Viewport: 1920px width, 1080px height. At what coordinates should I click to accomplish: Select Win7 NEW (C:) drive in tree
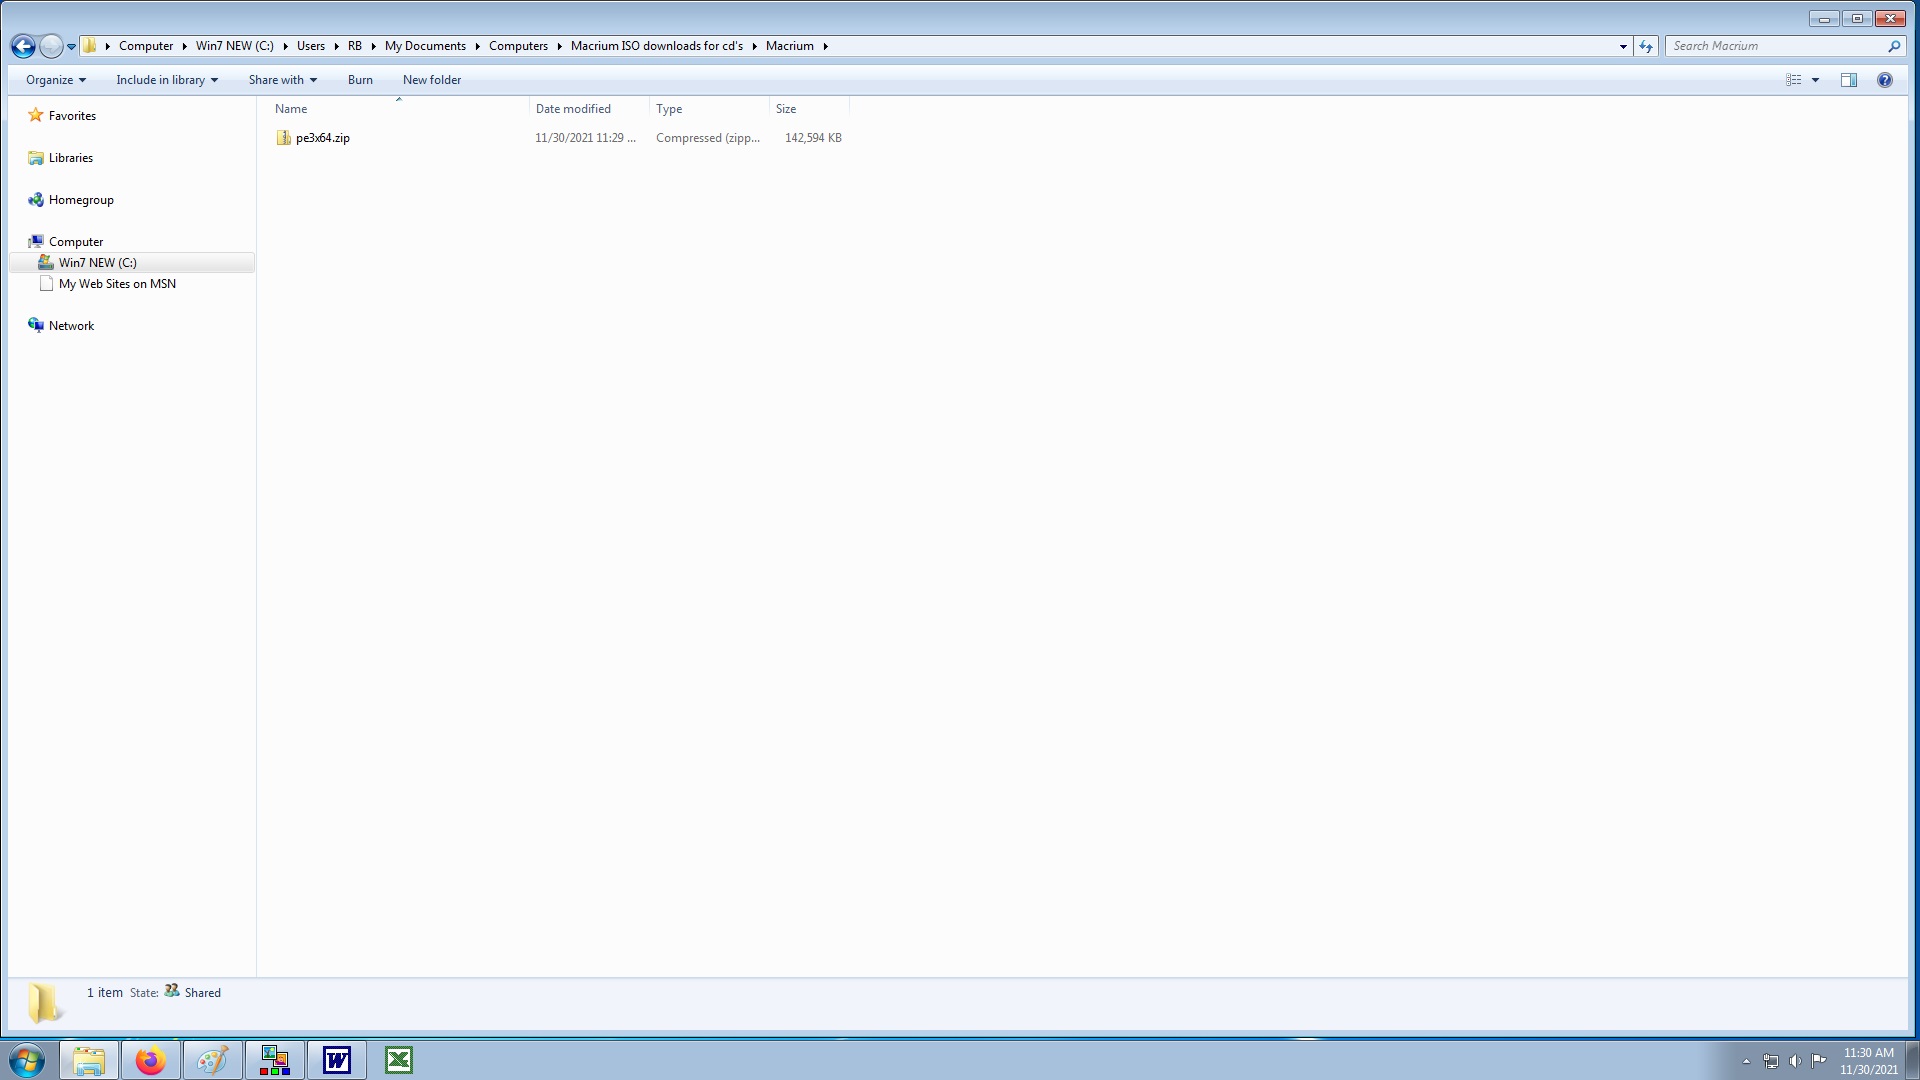98,263
